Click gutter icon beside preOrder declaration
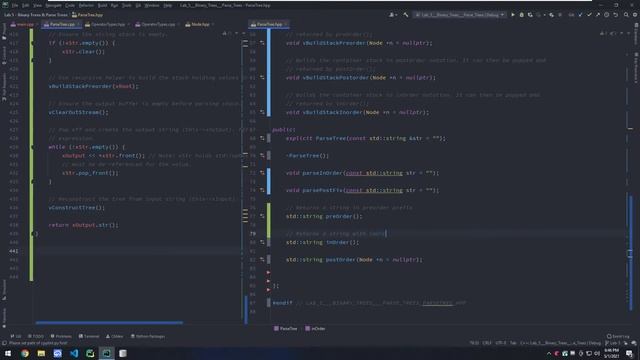The height and width of the screenshot is (360, 640). 262,216
